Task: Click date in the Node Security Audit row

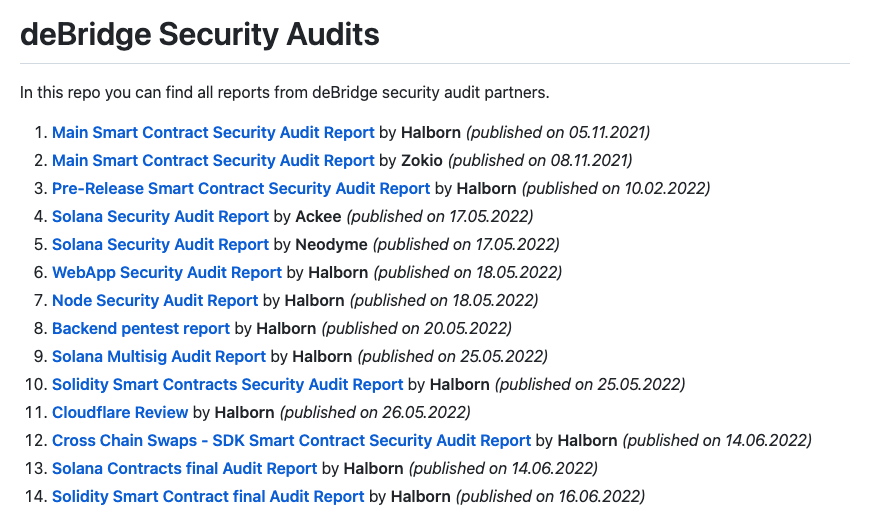Action: click(x=444, y=300)
